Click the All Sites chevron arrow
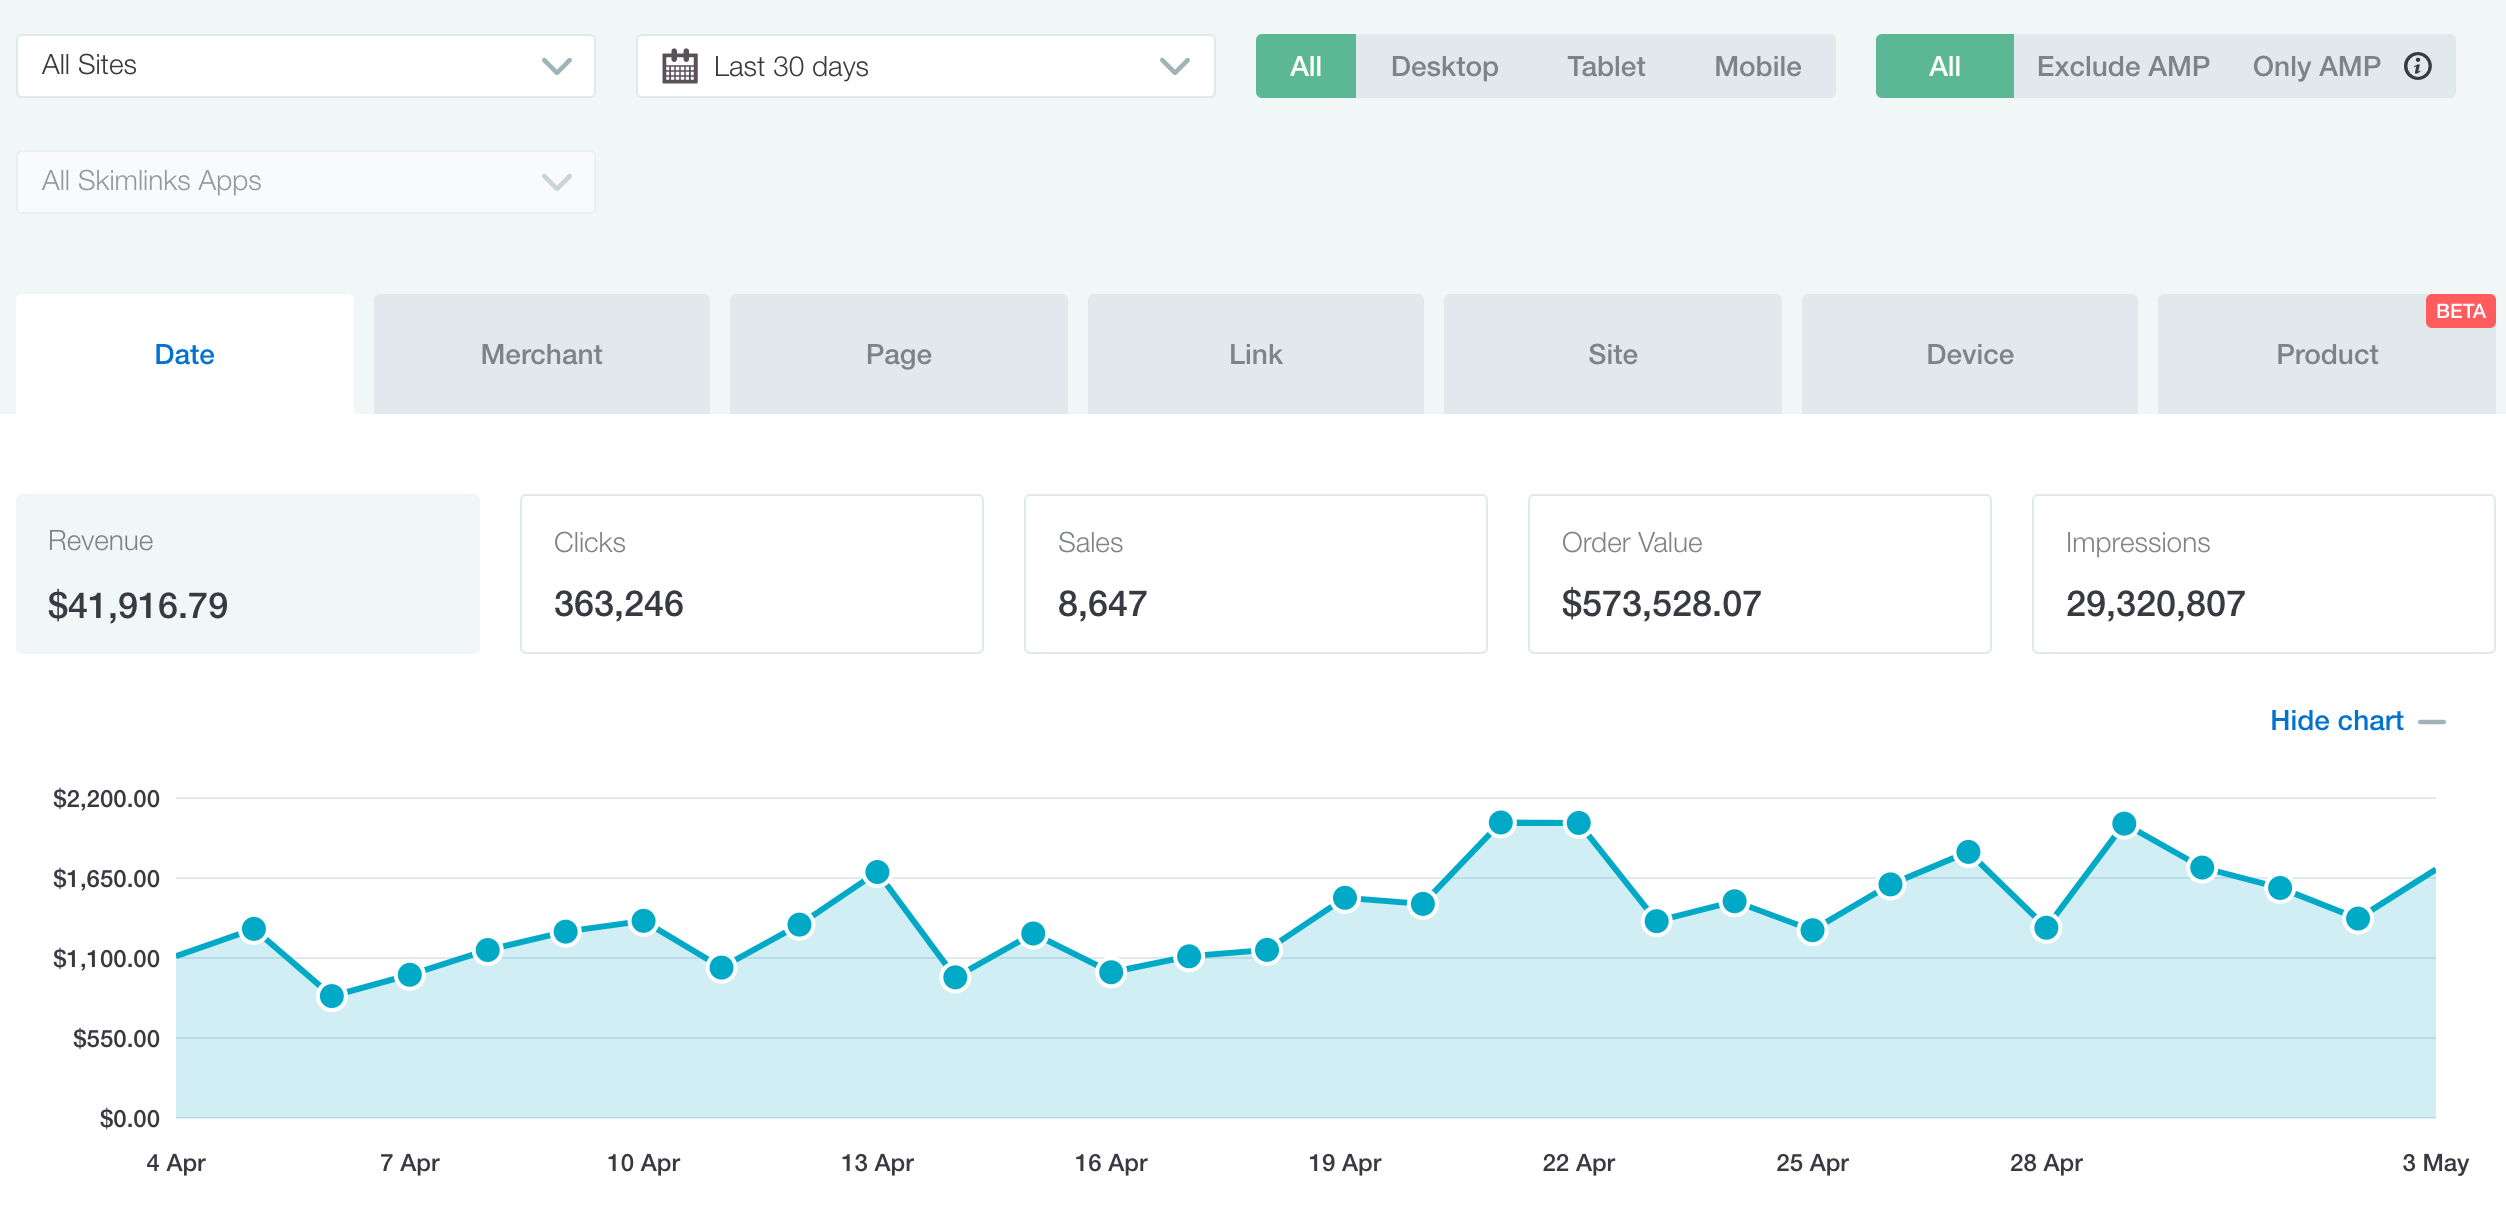This screenshot has width=2506, height=1222. click(x=556, y=66)
